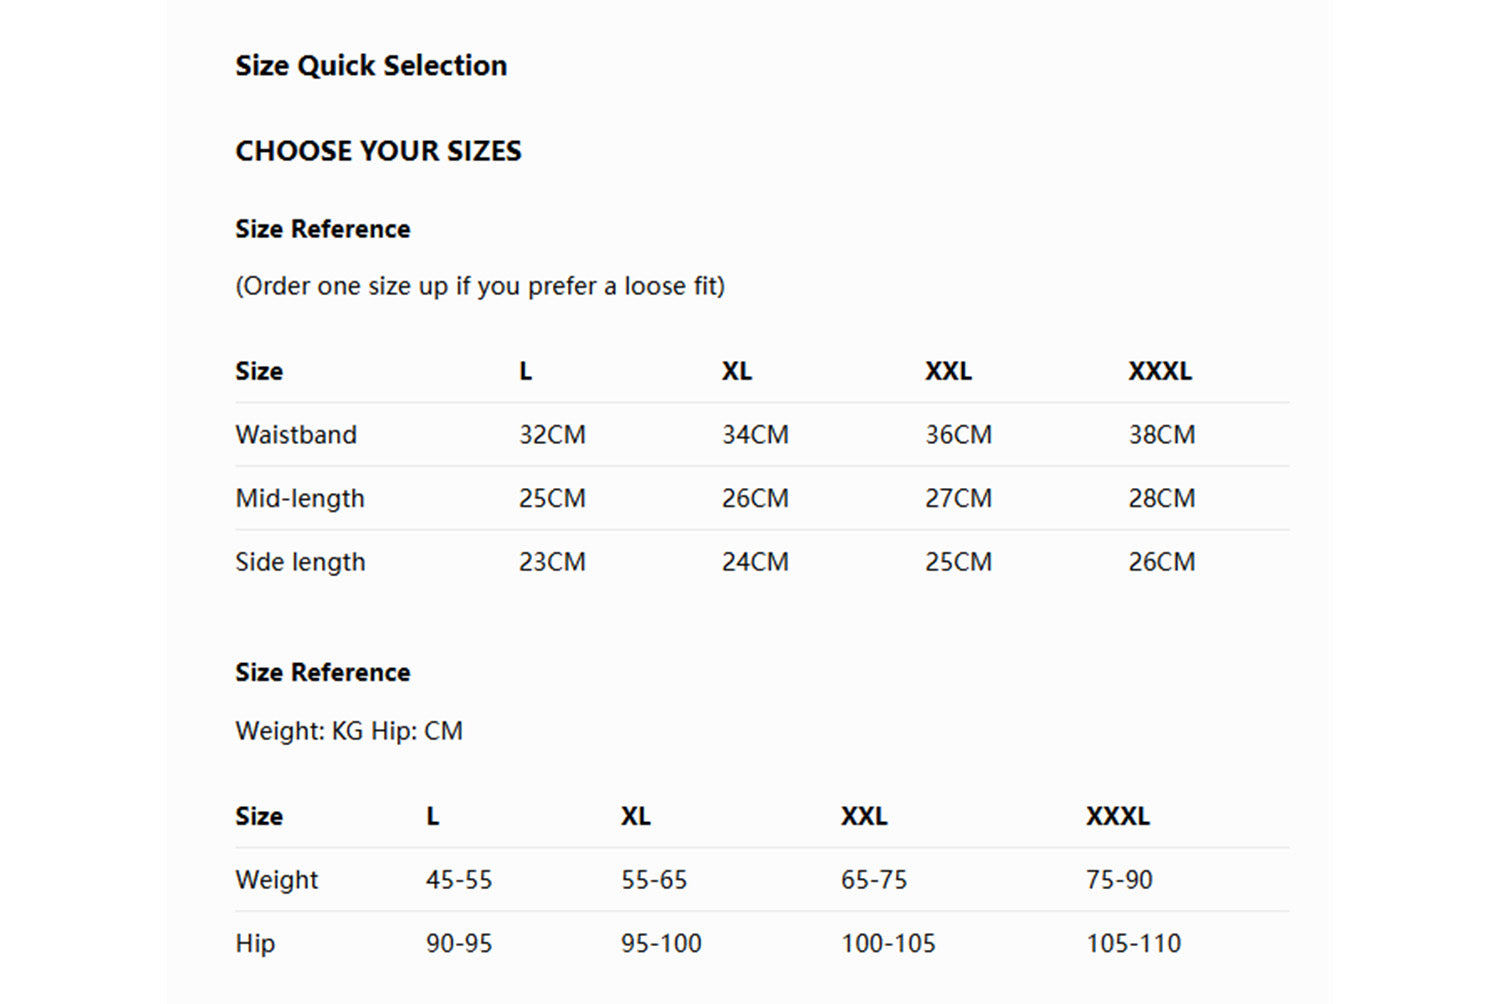Image resolution: width=1500 pixels, height=1004 pixels.
Task: Click the 24CM side length value
Action: click(x=755, y=562)
